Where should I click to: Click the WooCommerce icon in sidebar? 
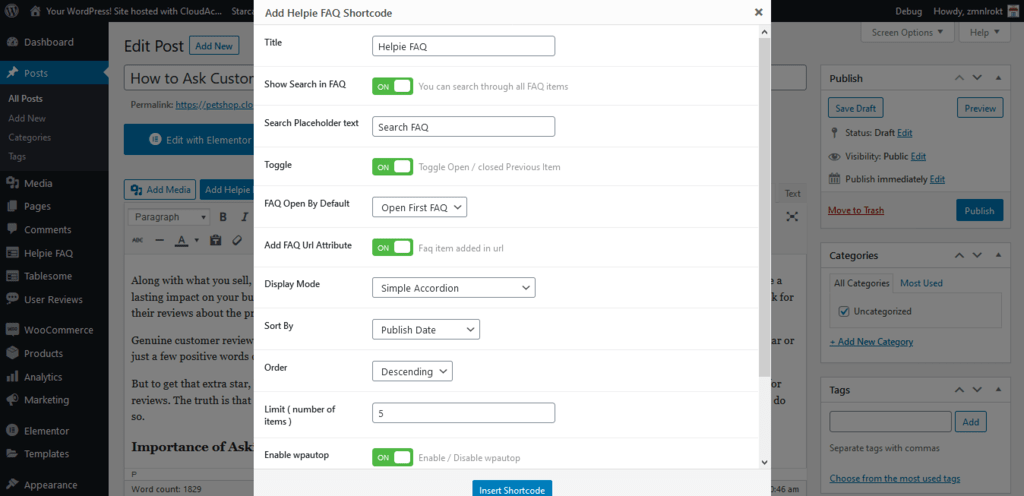[x=12, y=330]
